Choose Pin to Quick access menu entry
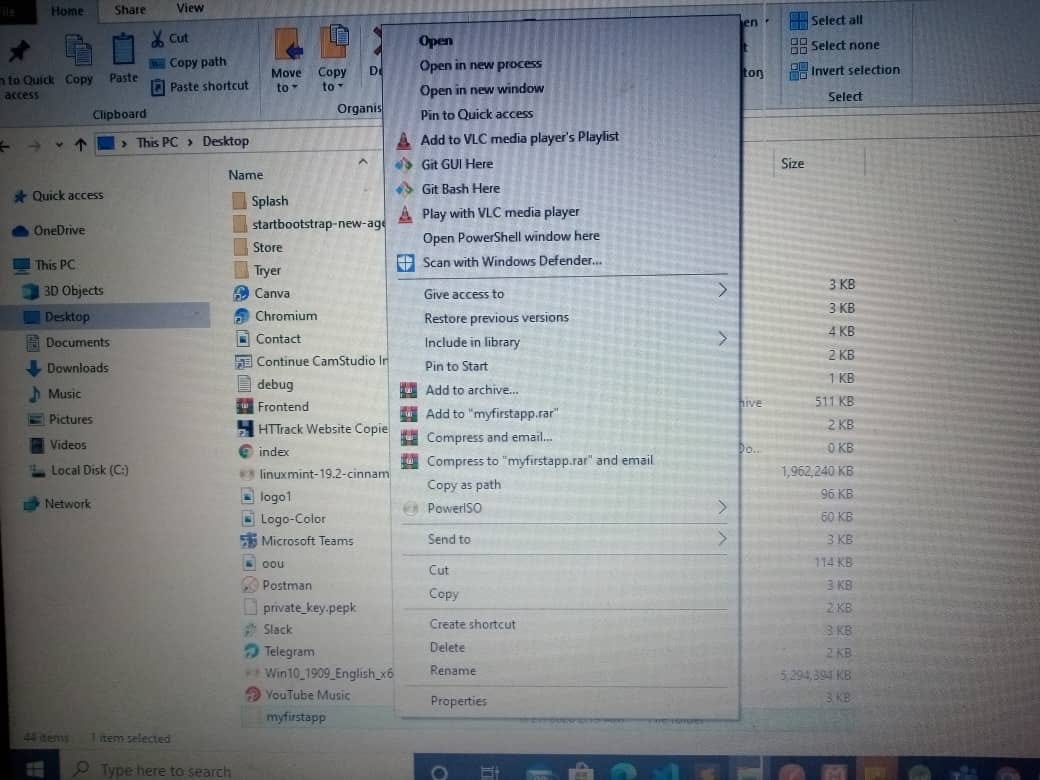The height and width of the screenshot is (780, 1040). coord(476,114)
